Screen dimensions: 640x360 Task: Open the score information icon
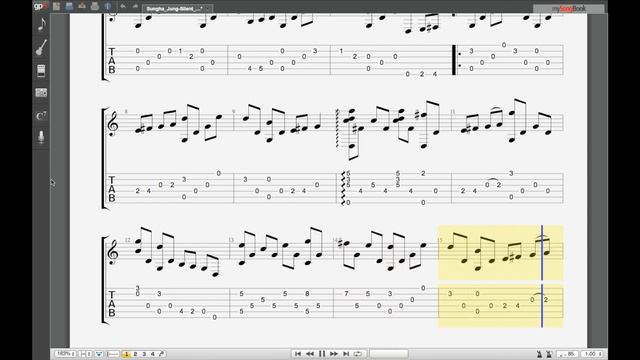tap(108, 6)
